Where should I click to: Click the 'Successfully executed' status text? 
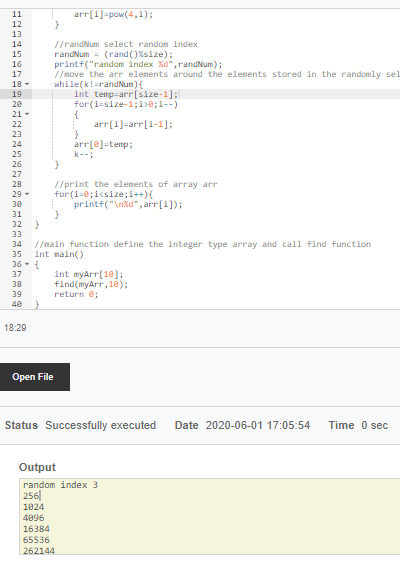(x=101, y=425)
